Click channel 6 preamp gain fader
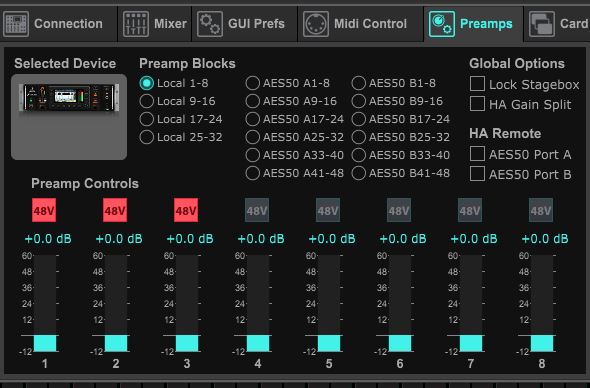 [x=400, y=303]
